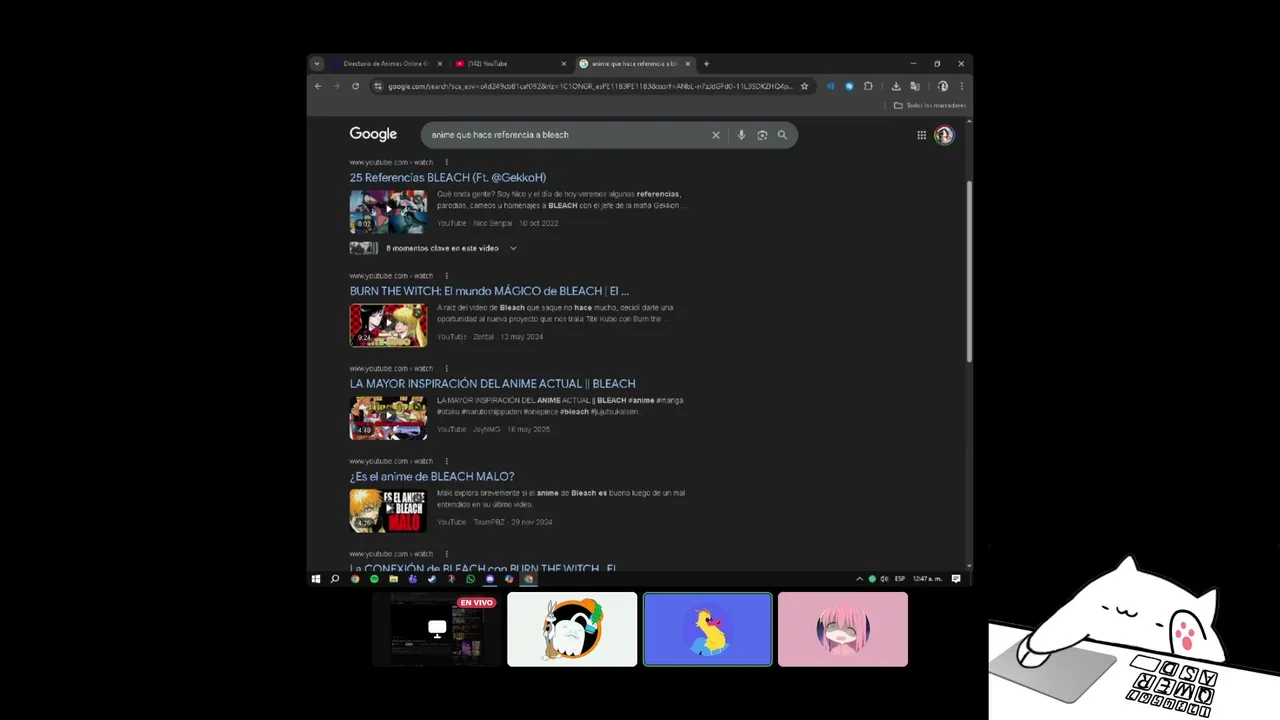Close the Directorio de Animes tab
Viewport: 1280px width, 720px height.
point(439,64)
